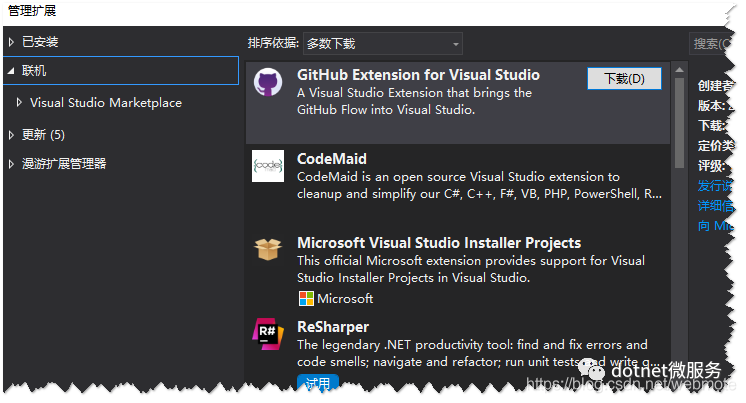Image resolution: width=746 pixels, height=403 pixels.
Task: Click the extension list scrollbar thumb
Action: point(679,123)
